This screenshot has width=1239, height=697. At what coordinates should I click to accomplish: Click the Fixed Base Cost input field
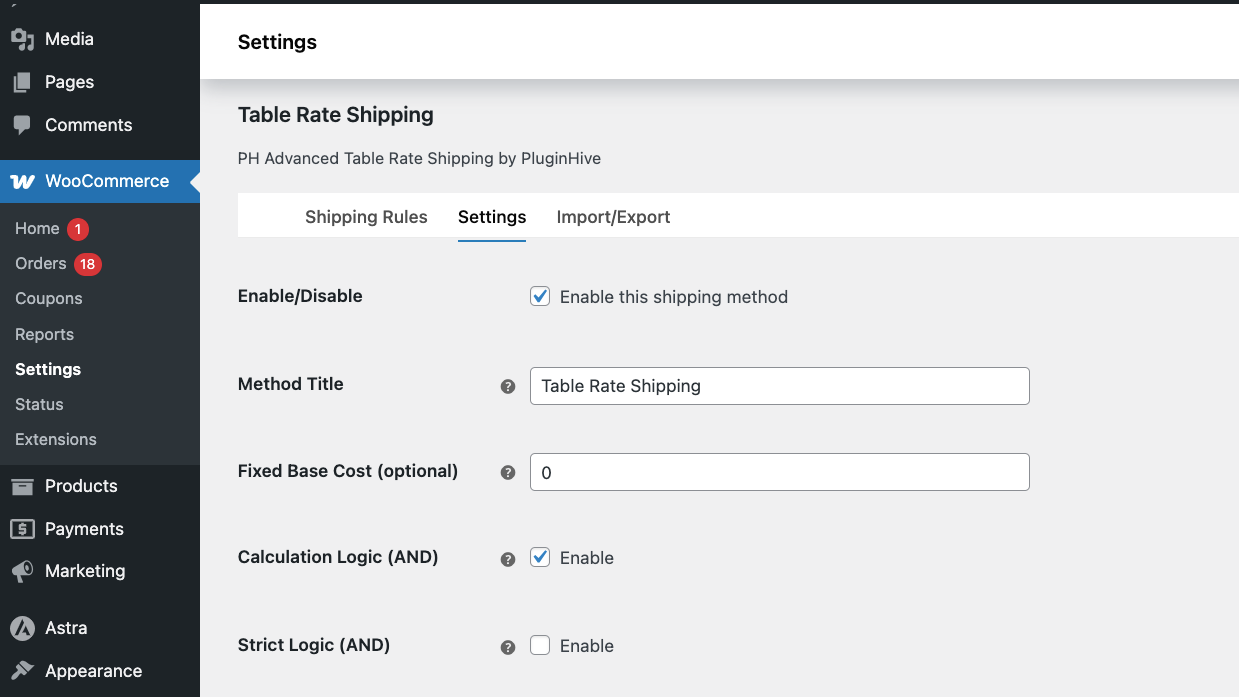tap(780, 472)
